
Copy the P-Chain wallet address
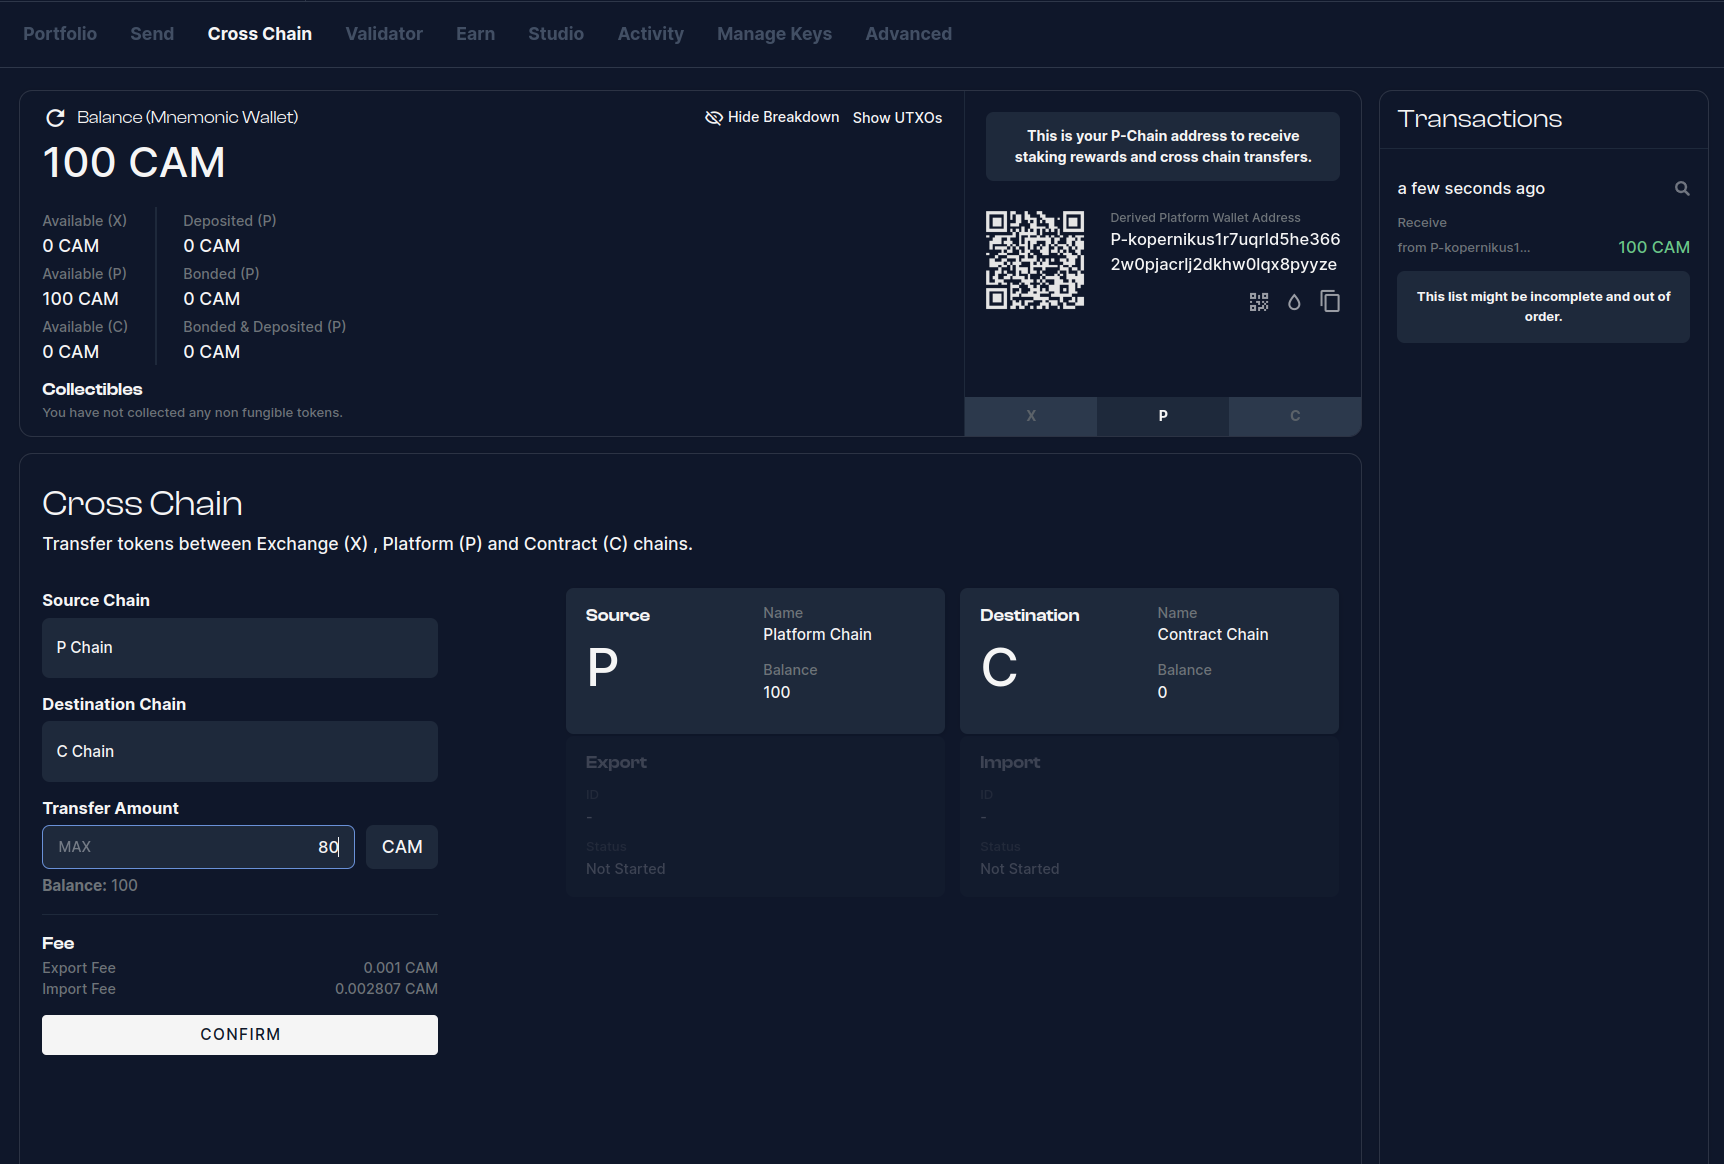1330,302
